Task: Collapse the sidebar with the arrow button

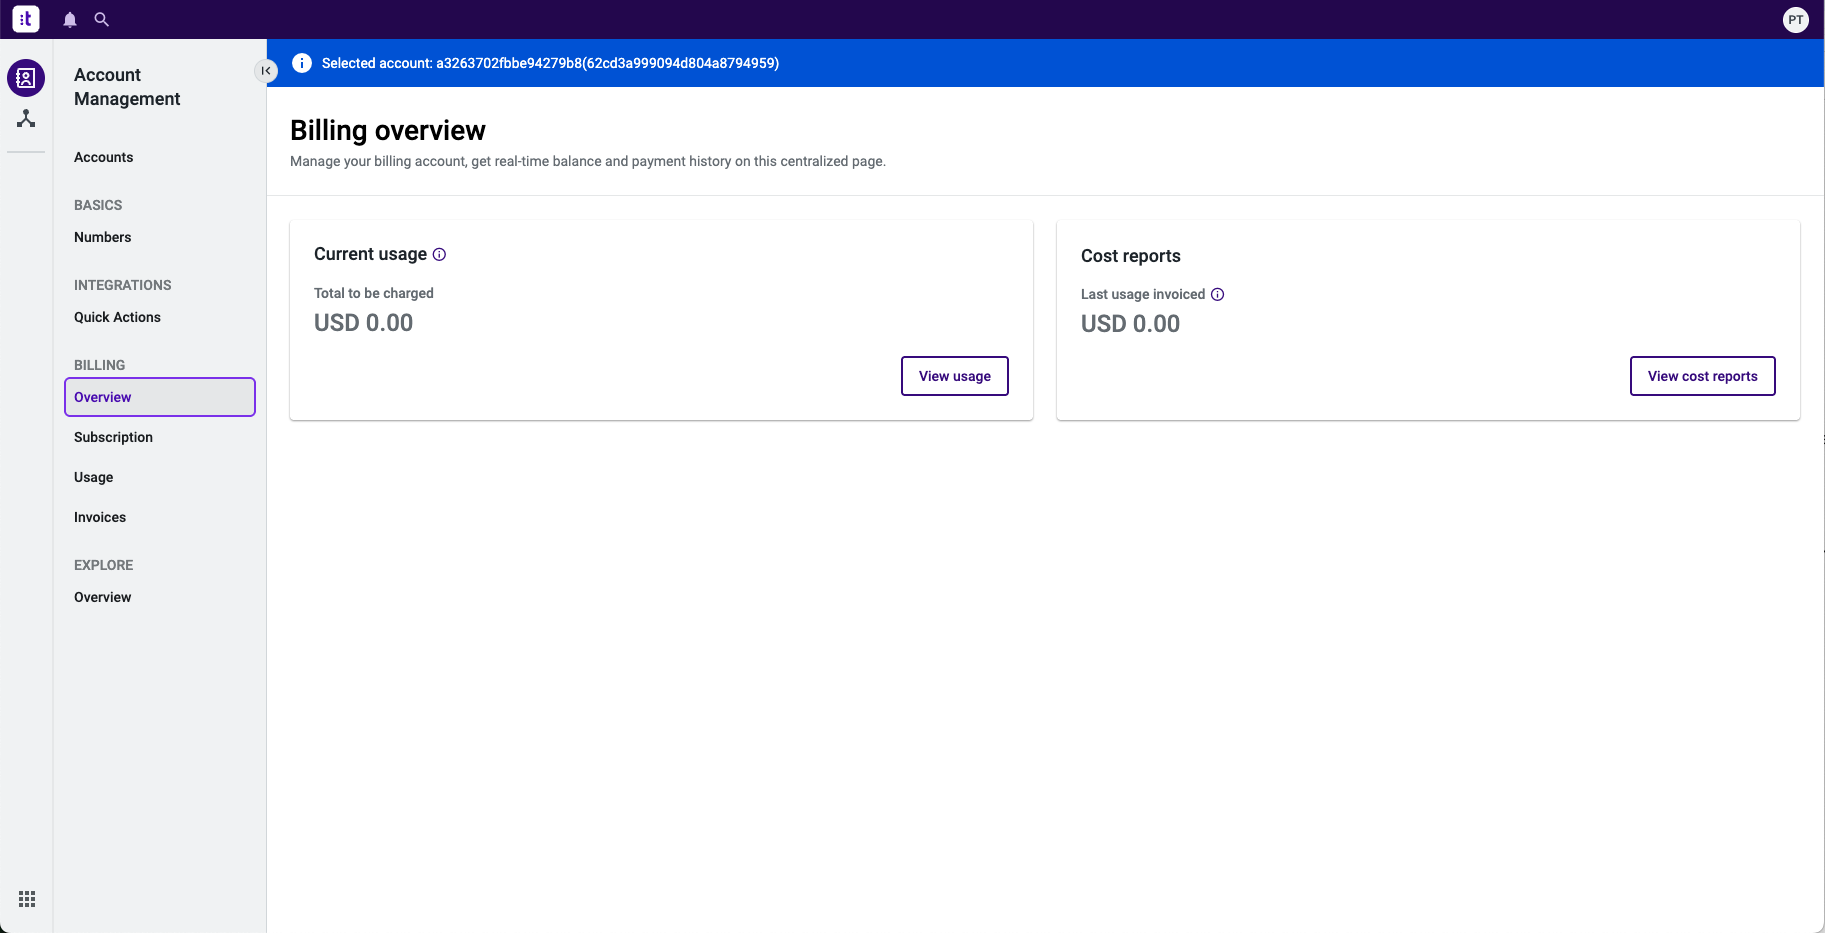Action: 265,71
